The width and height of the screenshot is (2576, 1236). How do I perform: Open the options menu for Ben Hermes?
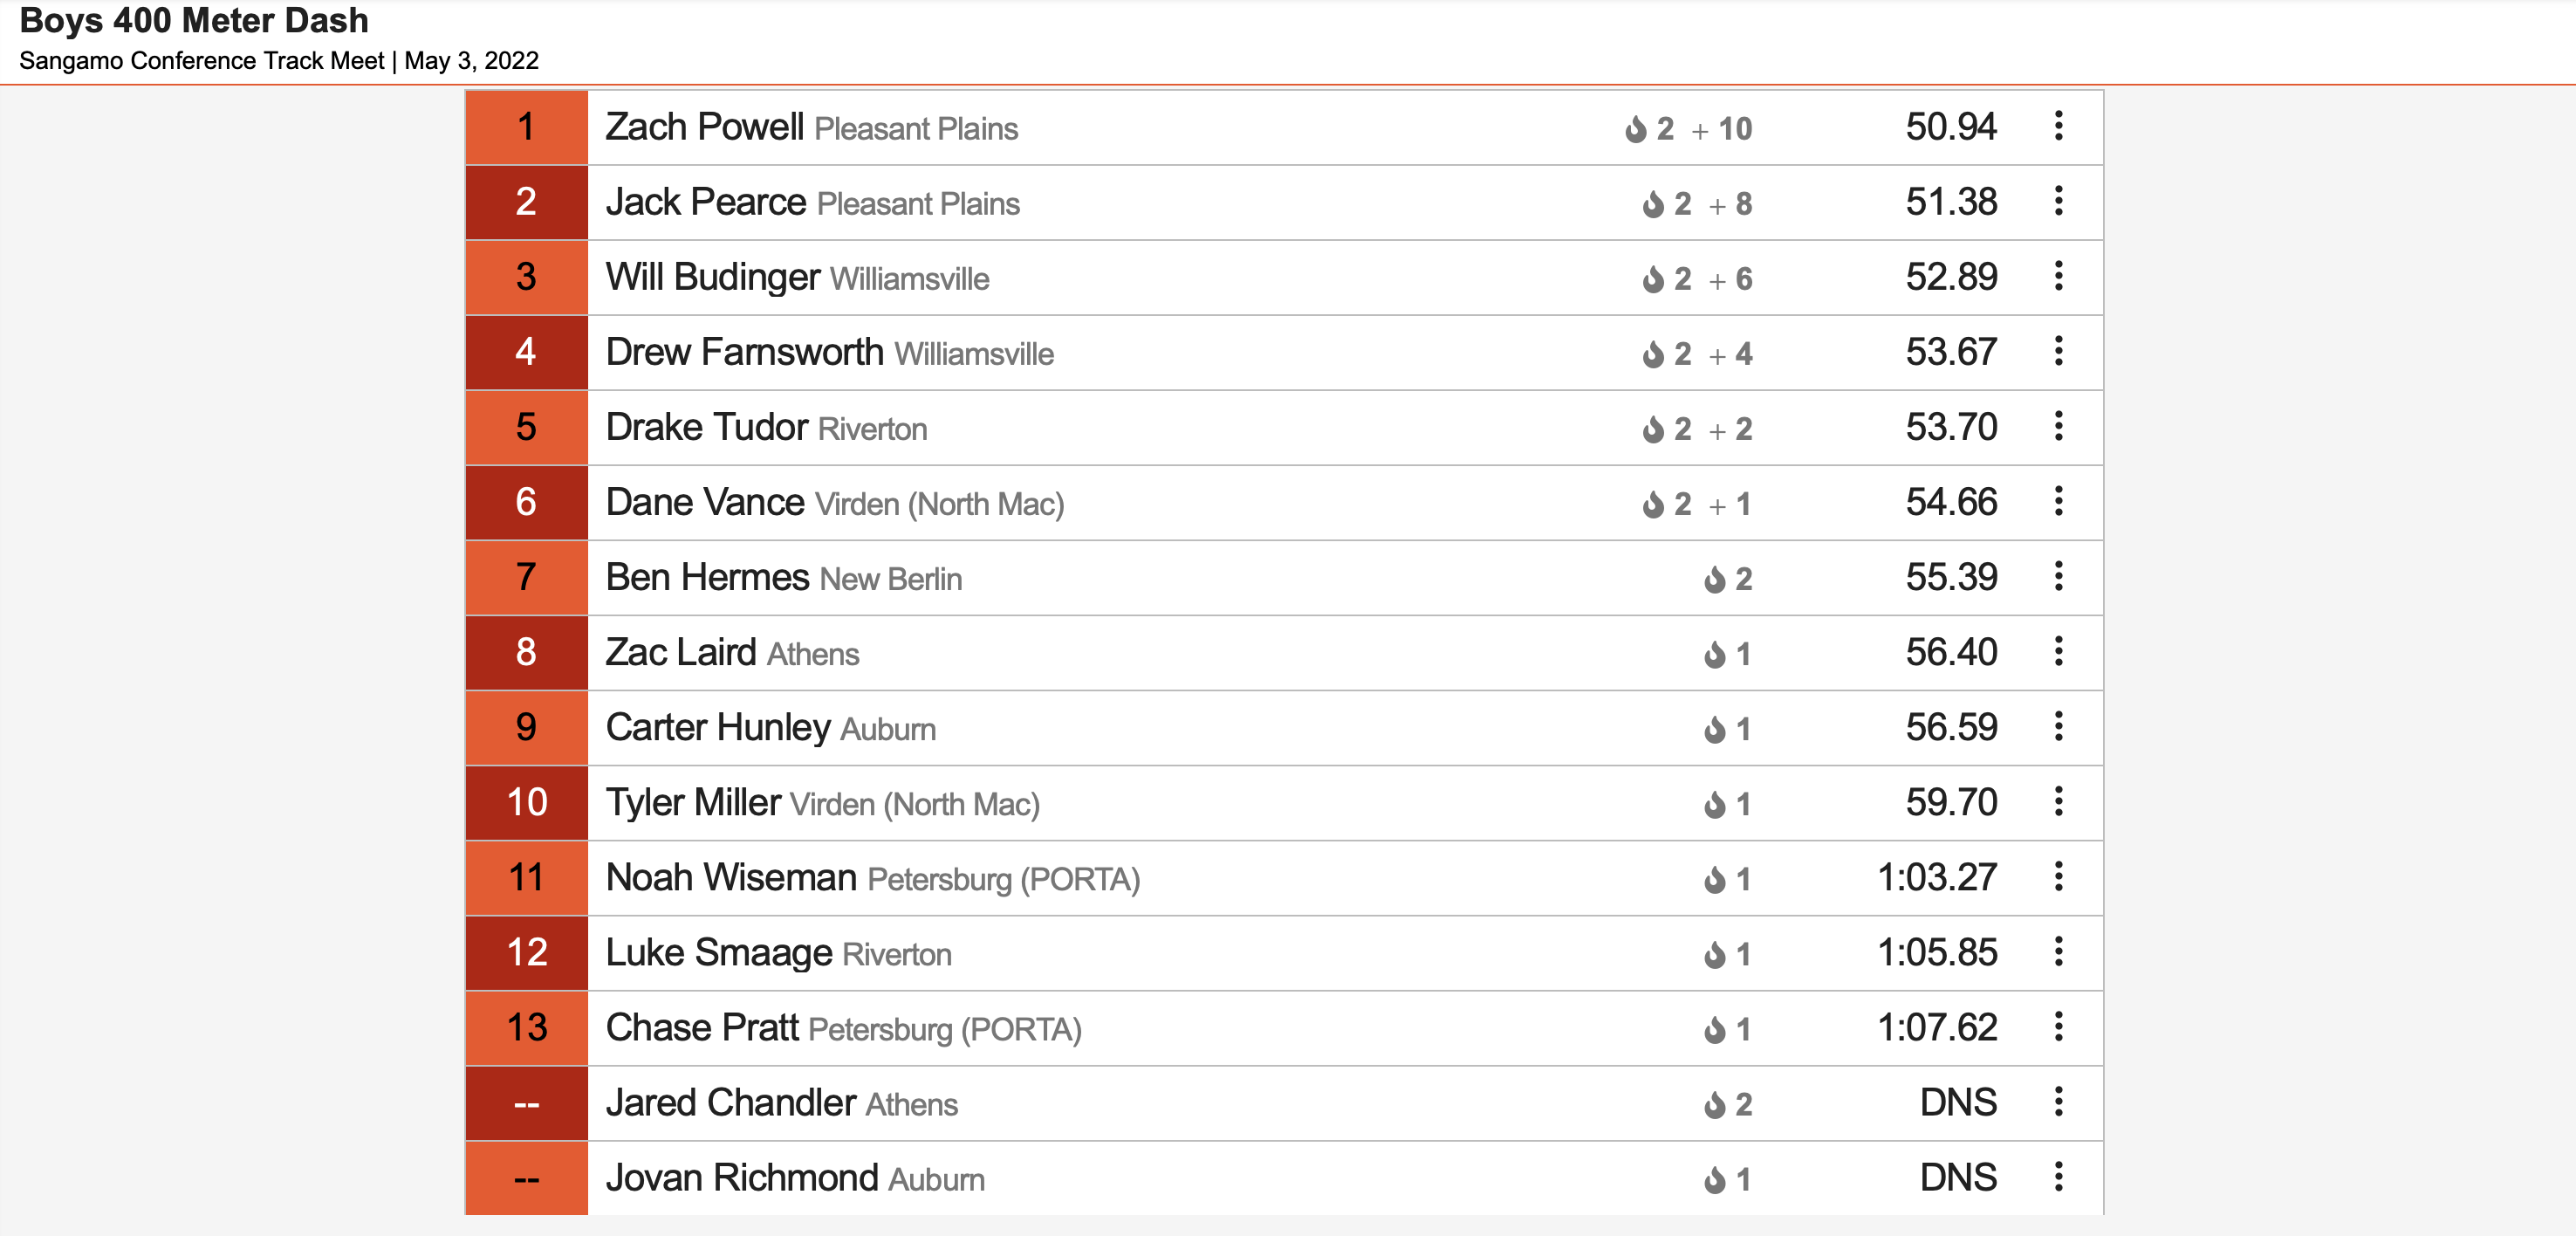coord(2058,576)
